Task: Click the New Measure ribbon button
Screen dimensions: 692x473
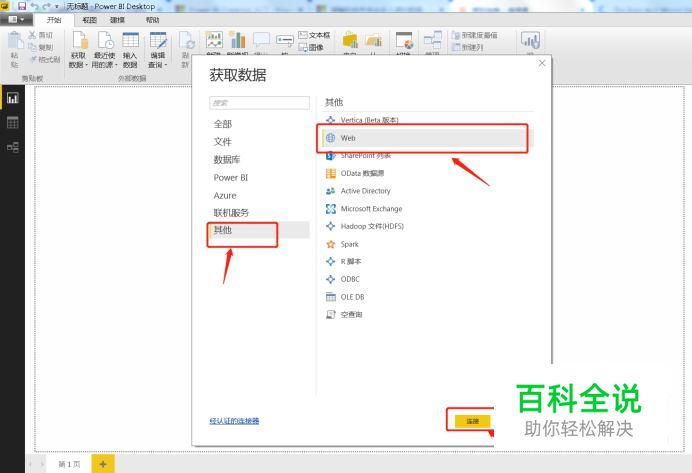Action: tap(474, 35)
